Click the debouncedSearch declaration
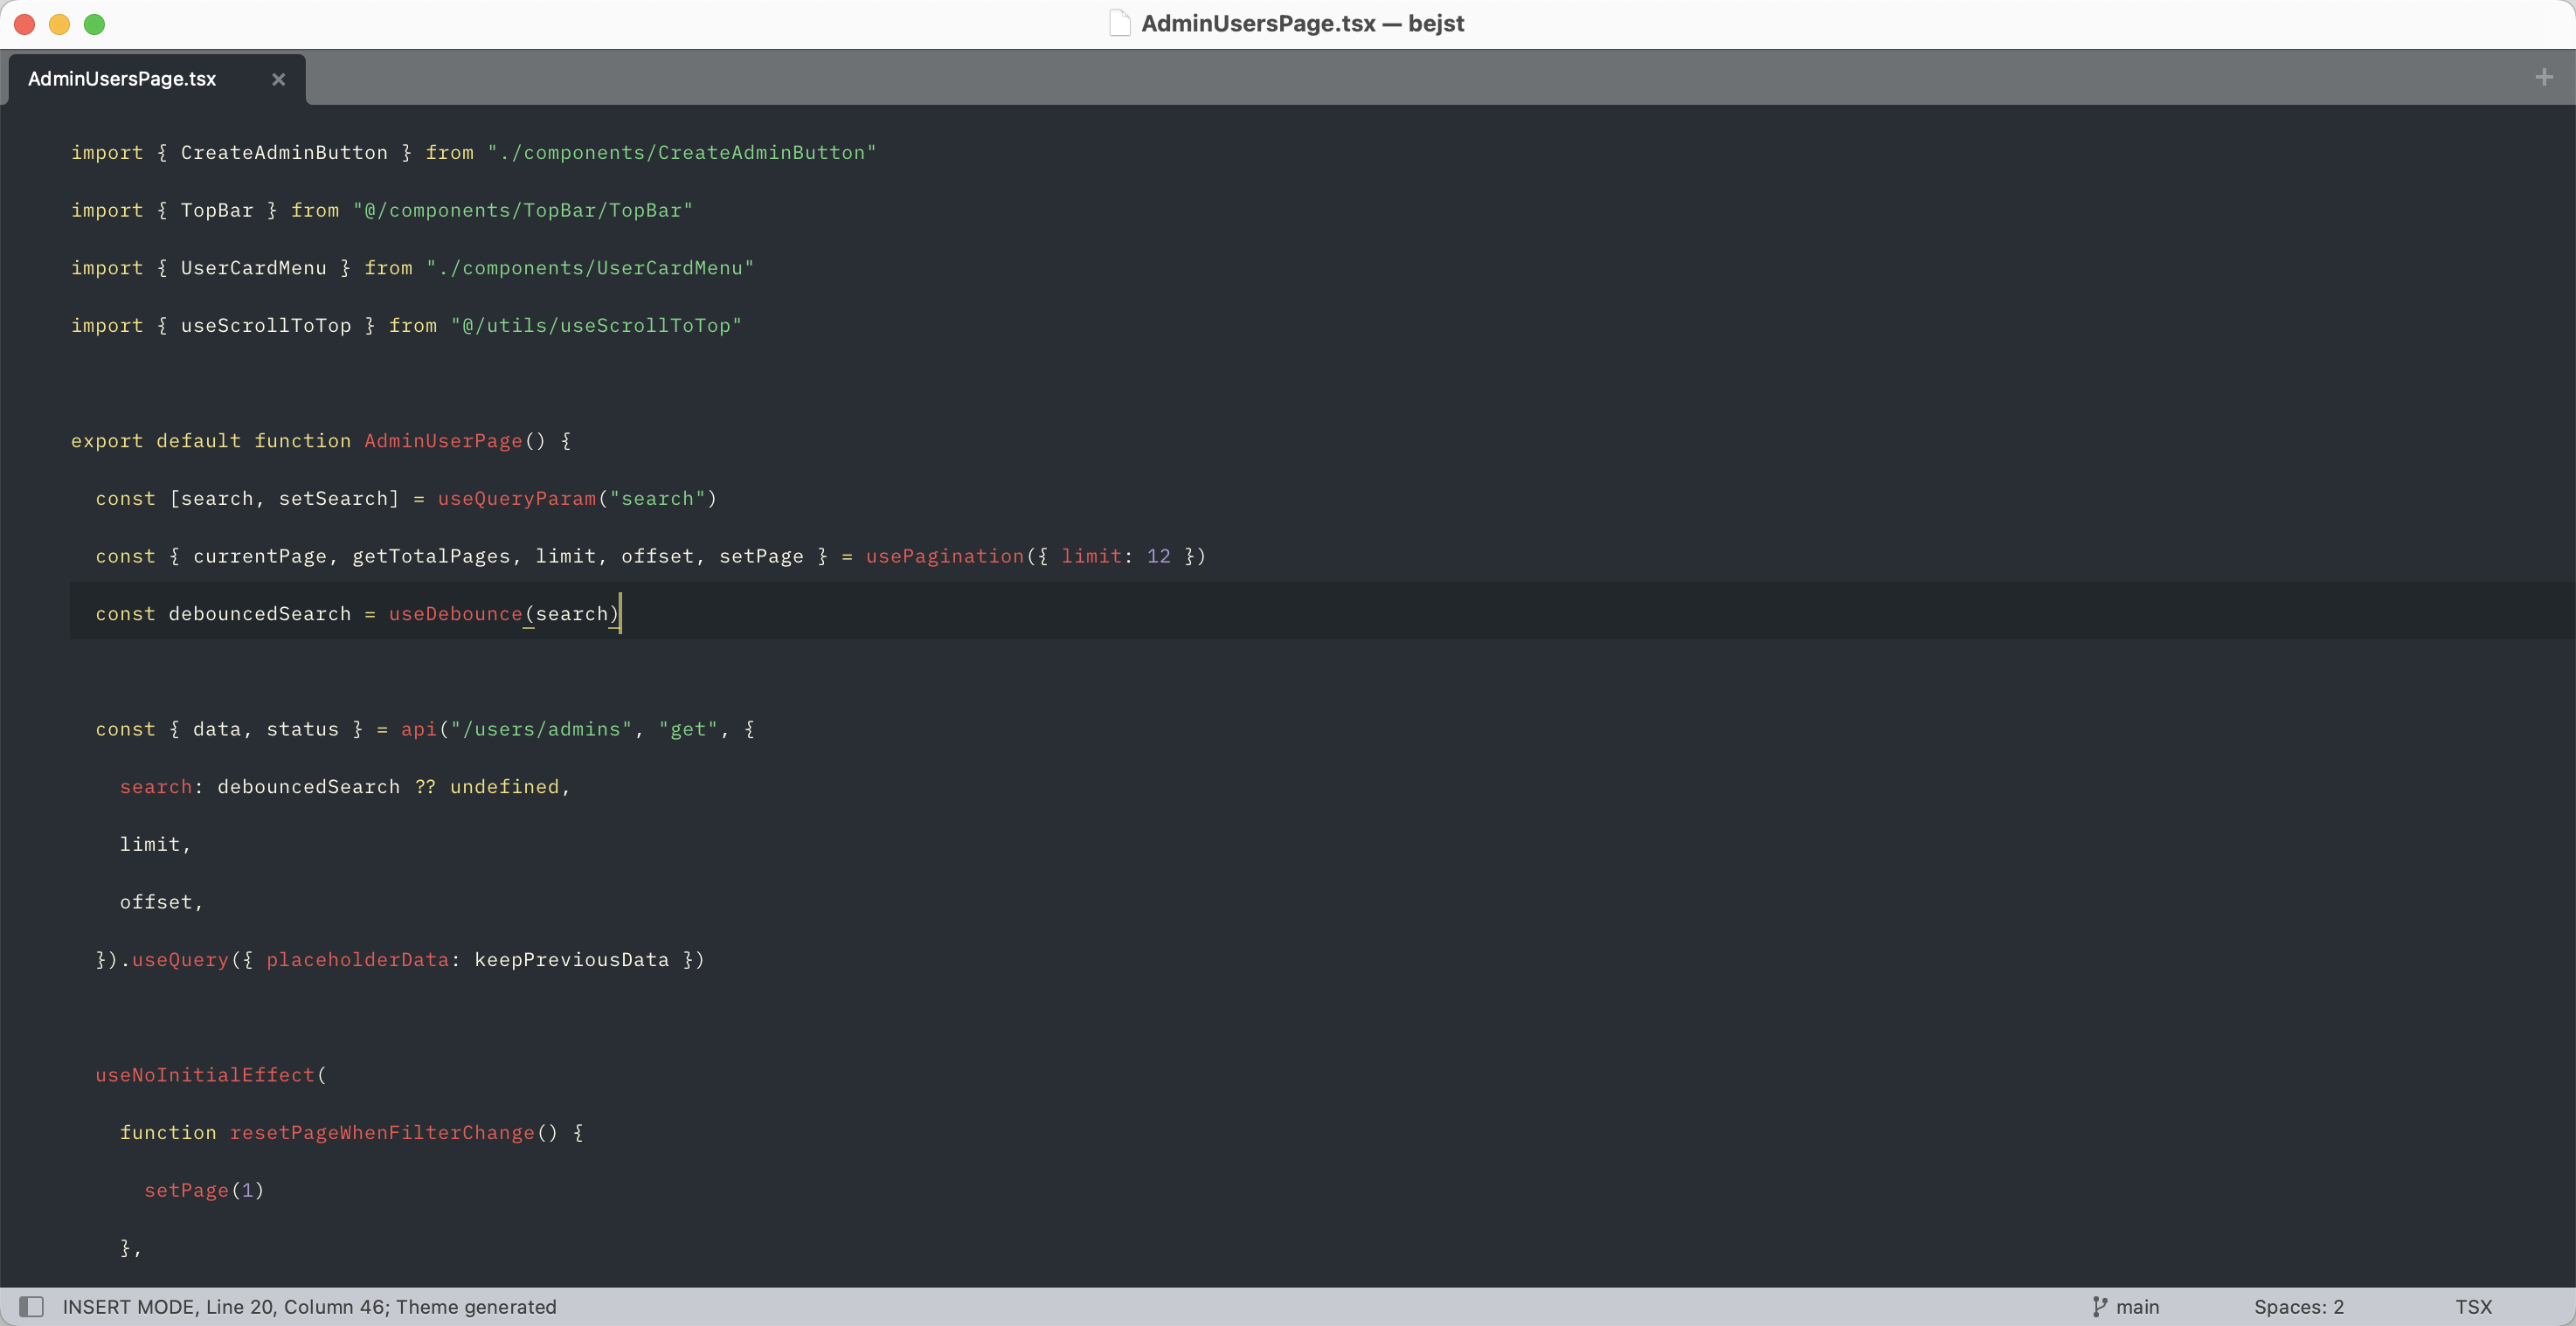The image size is (2576, 1326). 260,614
